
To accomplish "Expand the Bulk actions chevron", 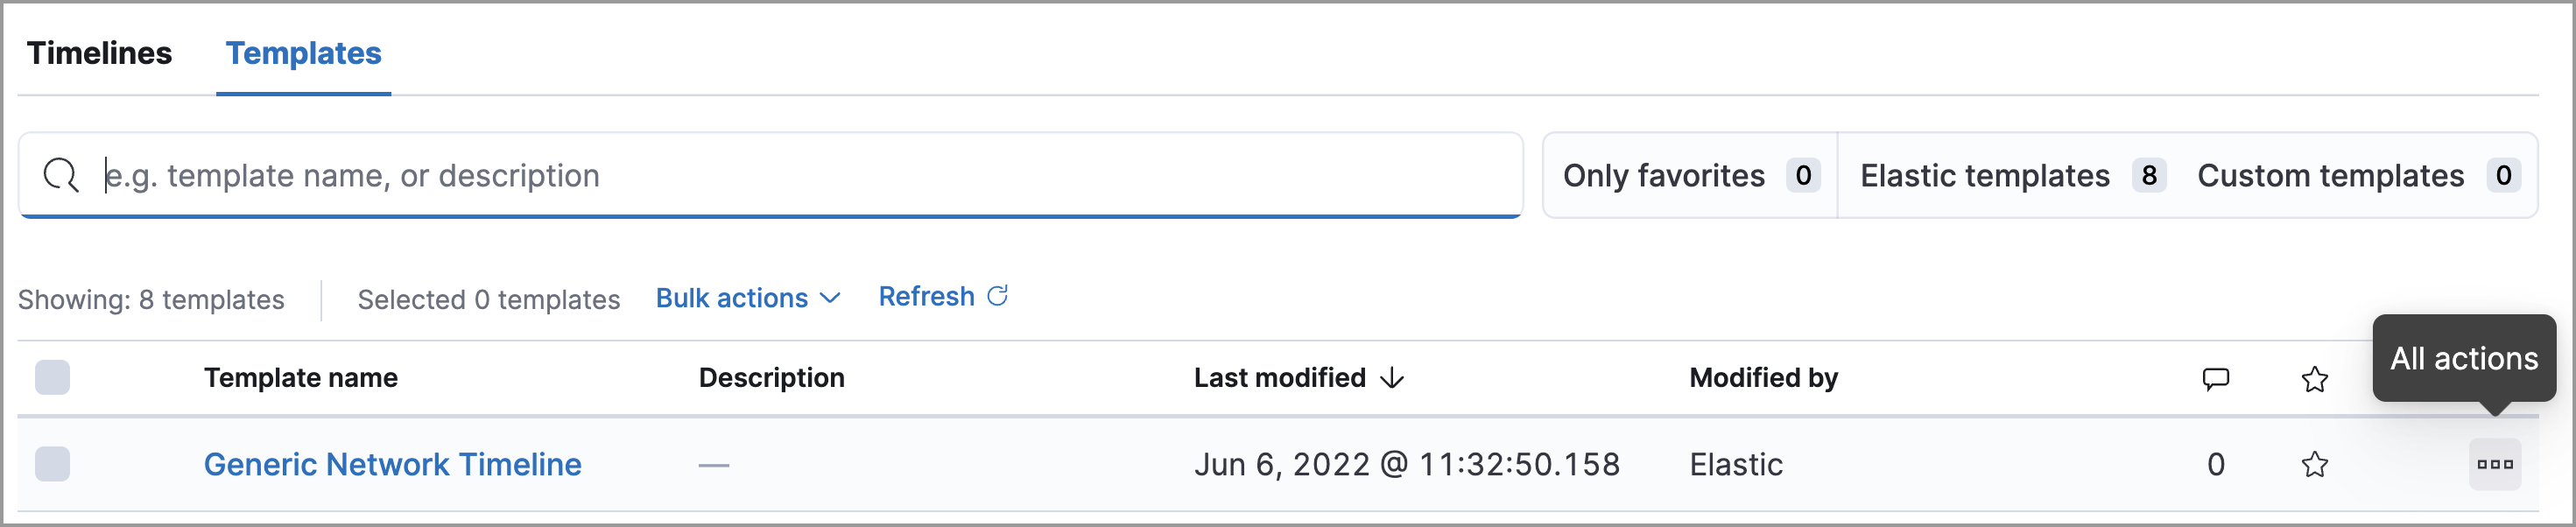I will 829,298.
